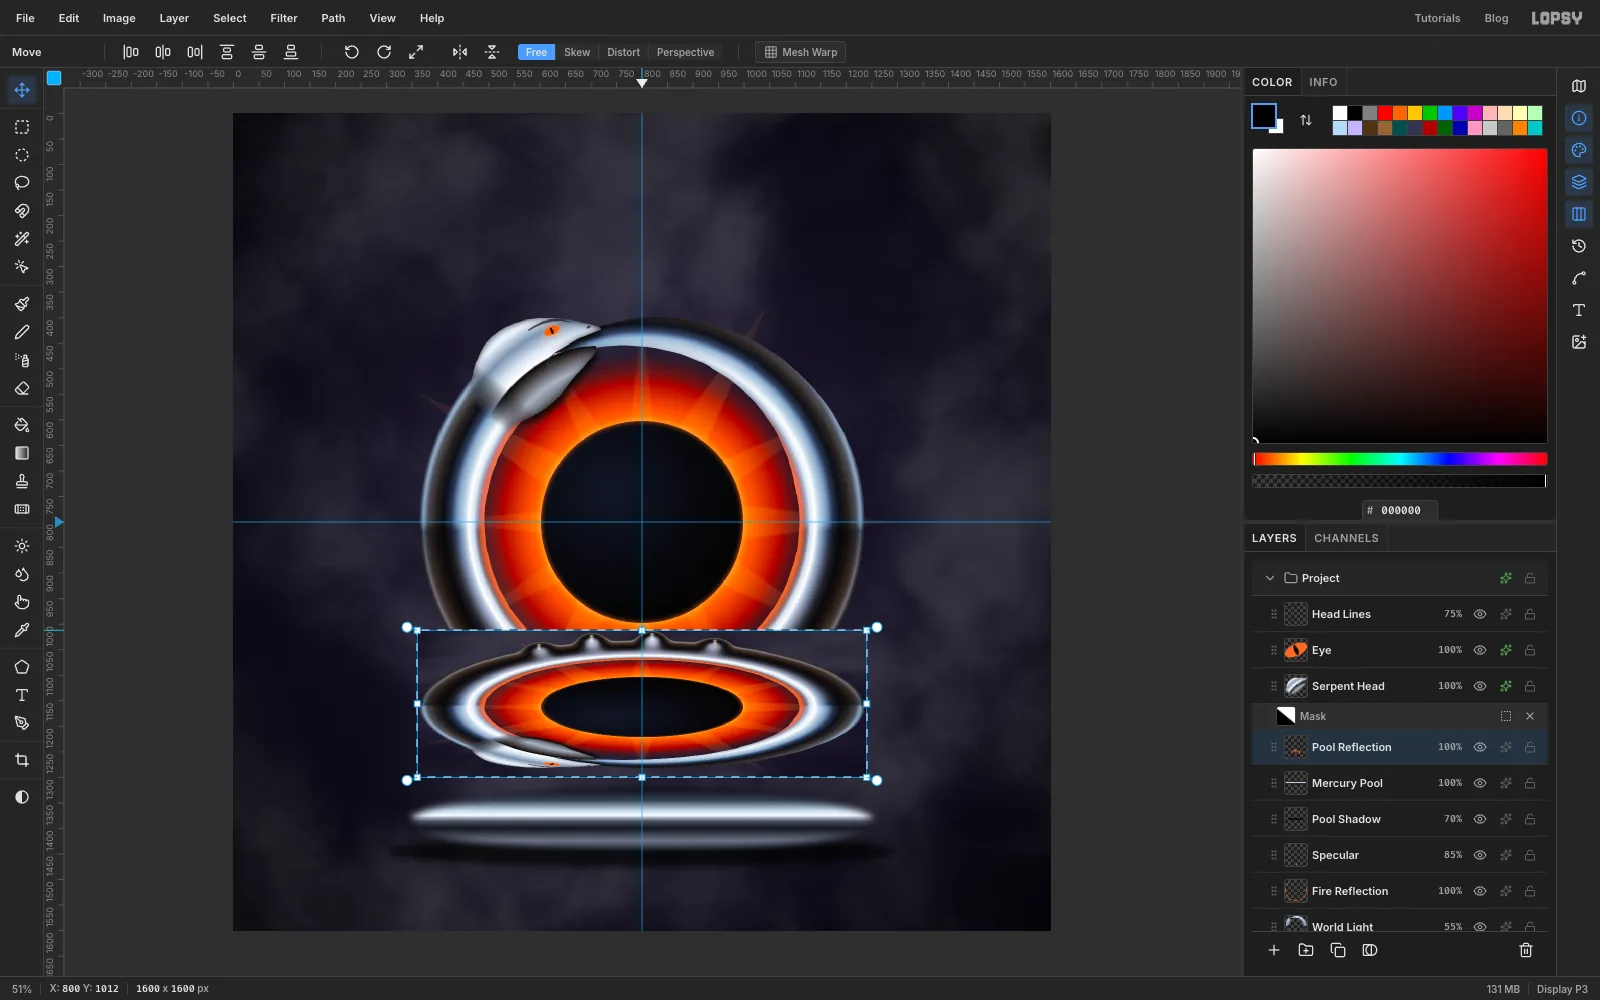Add a new layer with plus icon

[x=1274, y=950]
